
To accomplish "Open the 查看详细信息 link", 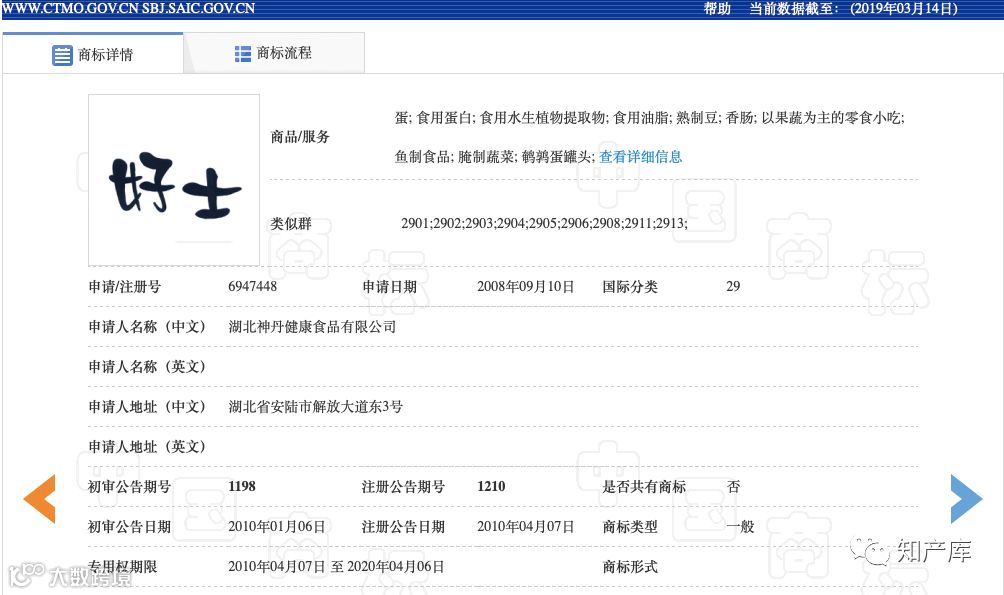I will [640, 157].
